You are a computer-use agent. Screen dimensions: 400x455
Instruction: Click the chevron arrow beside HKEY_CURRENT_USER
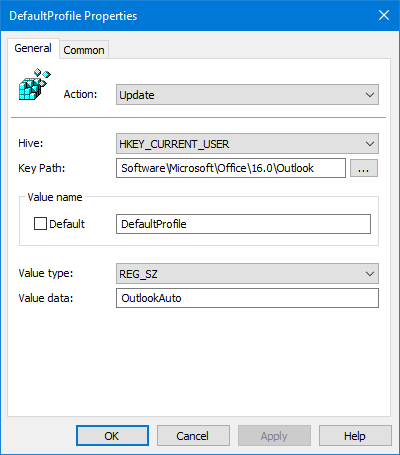[x=370, y=144]
